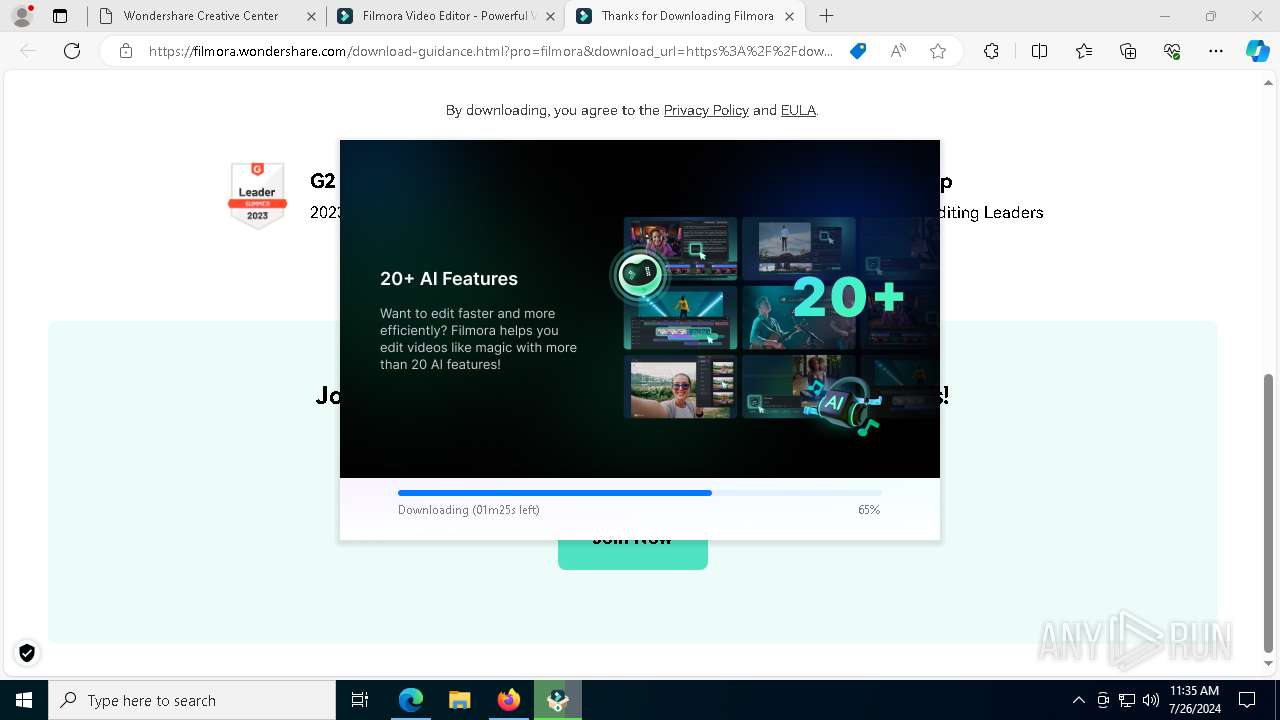Open the Copilot sidebar icon

(x=1257, y=51)
